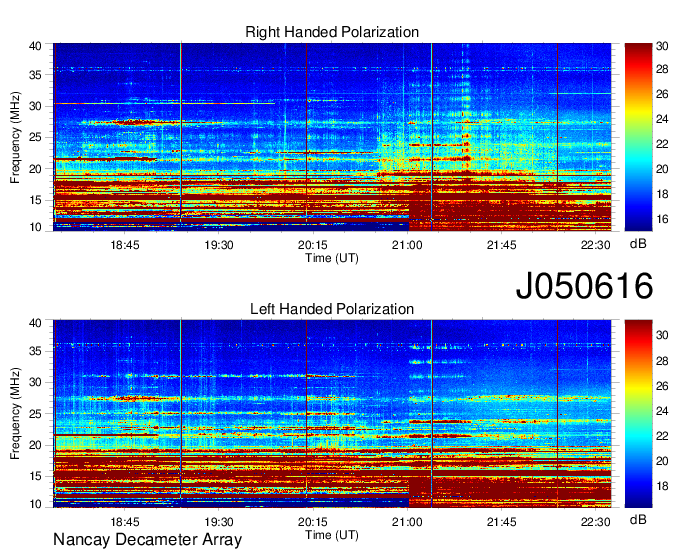Click the "Nancay Decameter Array" caption

pyautogui.click(x=147, y=540)
